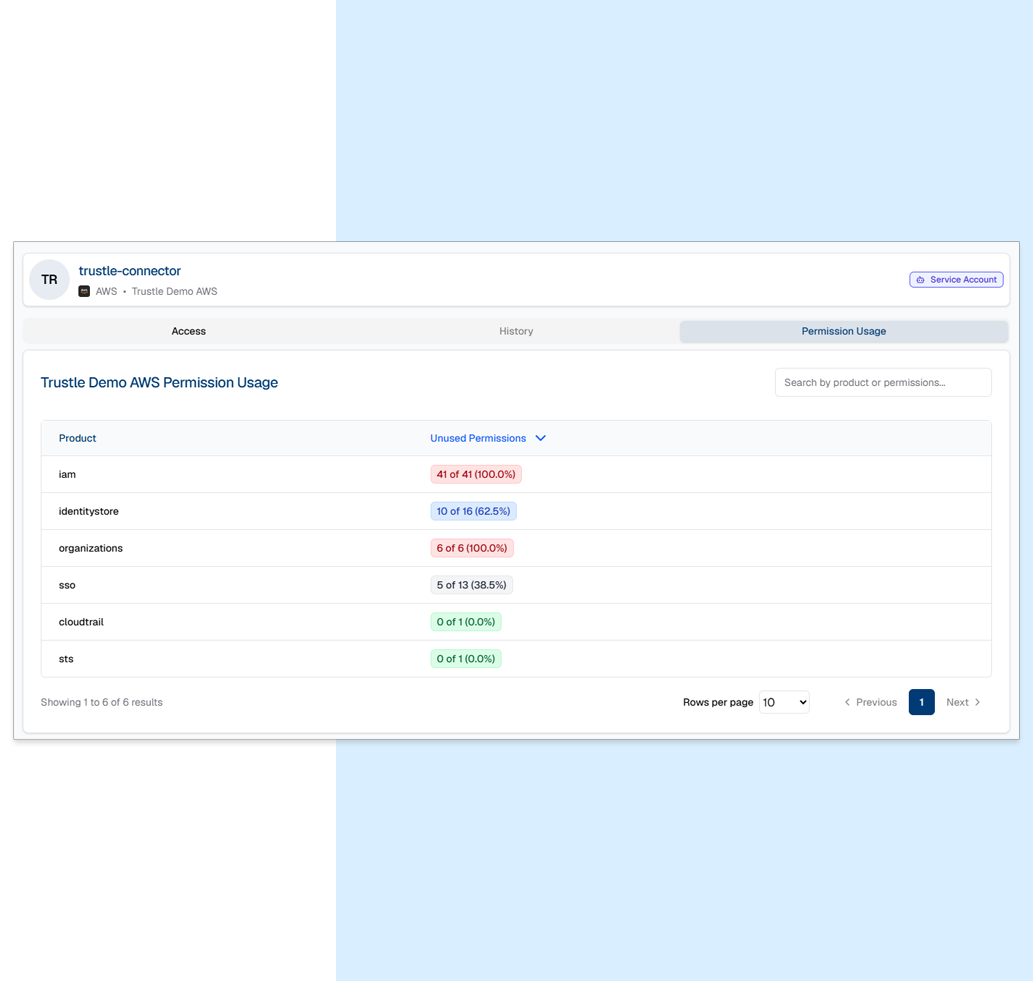Click the Service Account badge
Screen dimensions: 1033x981
[x=956, y=279]
